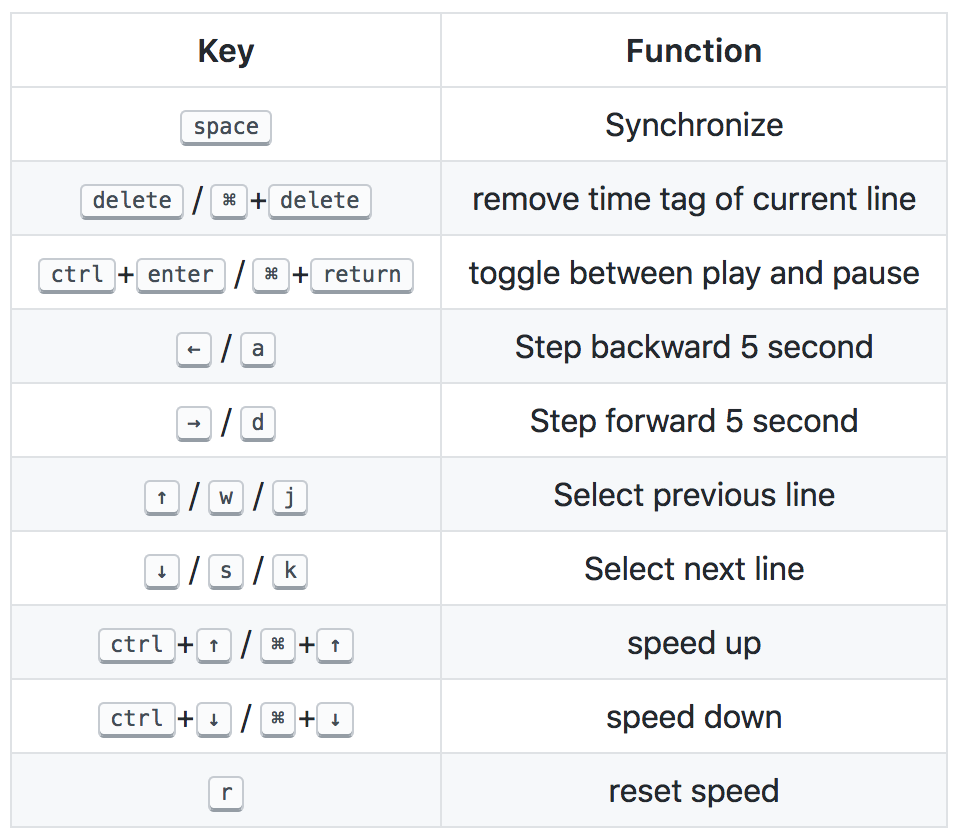Click the 'j' key badge

[290, 497]
